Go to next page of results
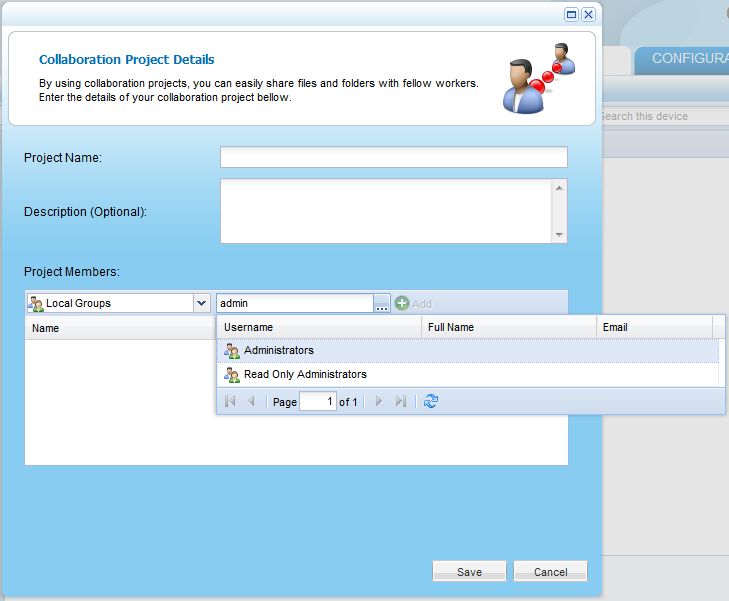 pos(378,401)
